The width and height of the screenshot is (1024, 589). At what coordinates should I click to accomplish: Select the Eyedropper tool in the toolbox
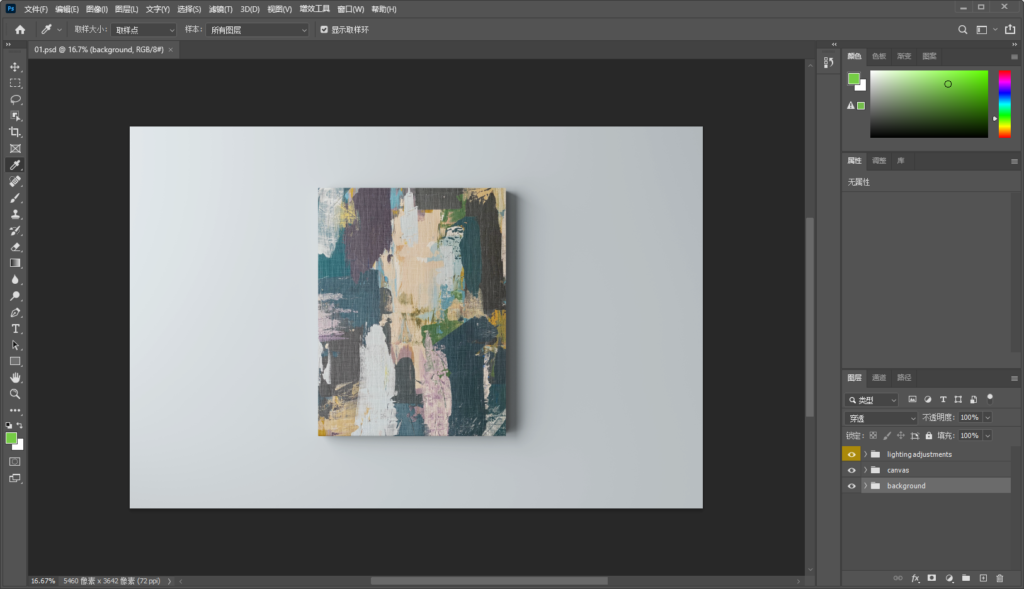click(x=15, y=165)
